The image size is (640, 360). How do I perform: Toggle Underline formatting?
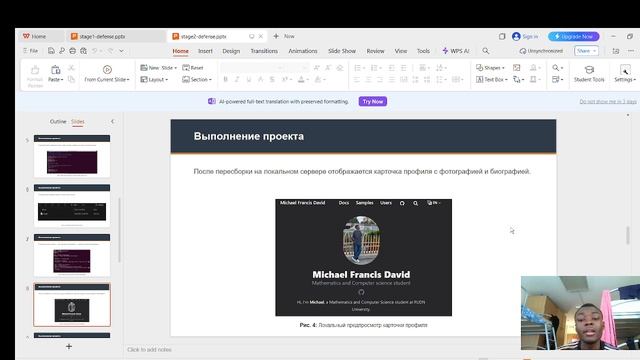tap(249, 79)
